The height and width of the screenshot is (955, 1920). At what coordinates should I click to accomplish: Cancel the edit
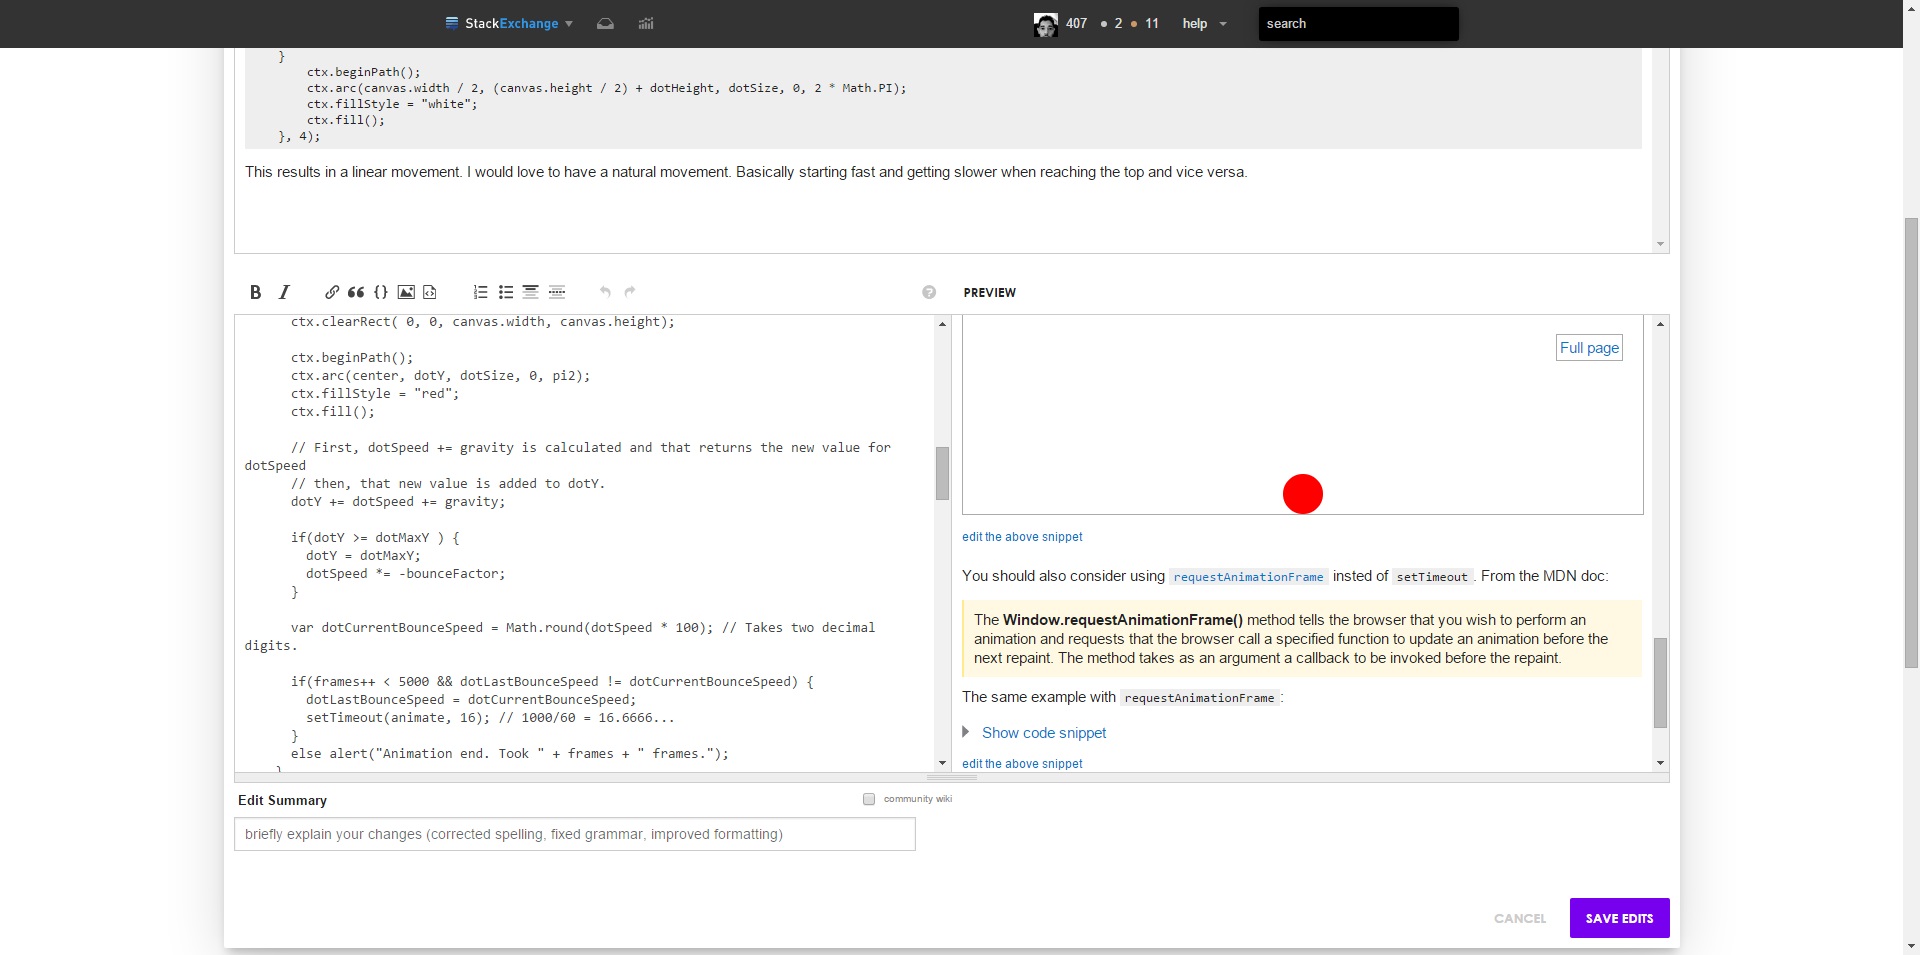(1519, 918)
